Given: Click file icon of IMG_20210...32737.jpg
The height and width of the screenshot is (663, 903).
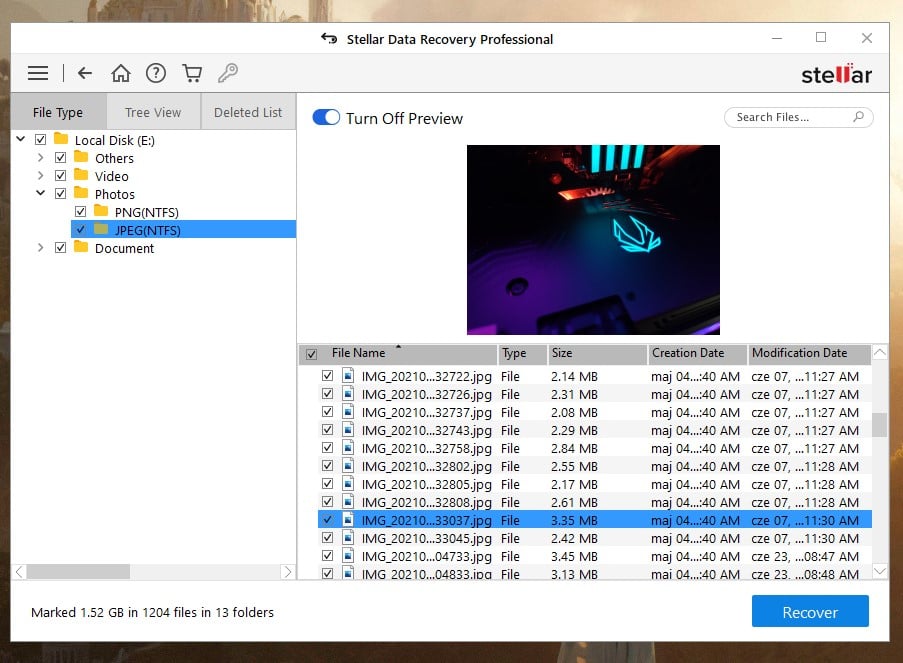Looking at the screenshot, I should pyautogui.click(x=348, y=411).
